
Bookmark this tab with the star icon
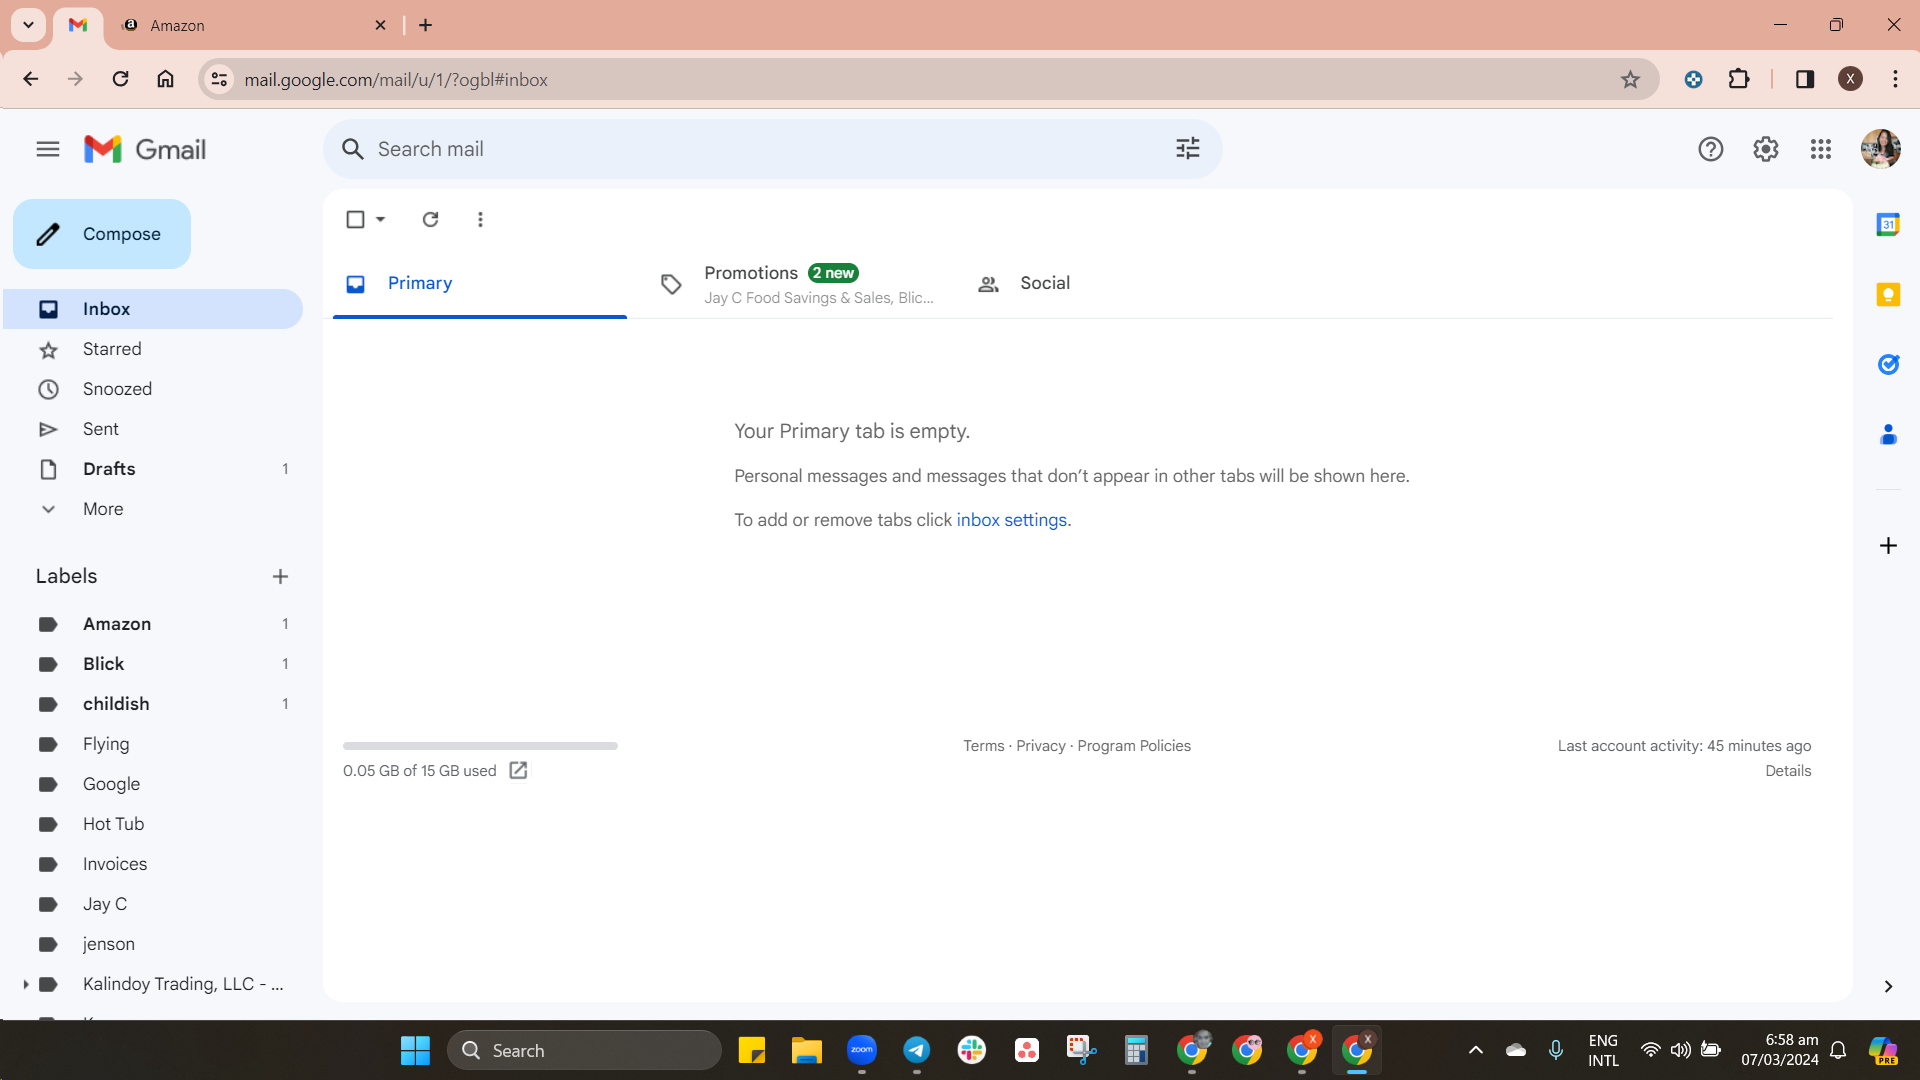coord(1630,79)
